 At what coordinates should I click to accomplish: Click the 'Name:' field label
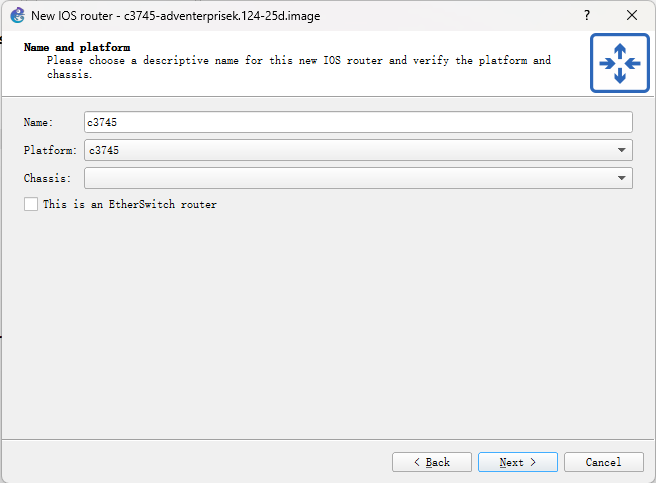point(40,122)
